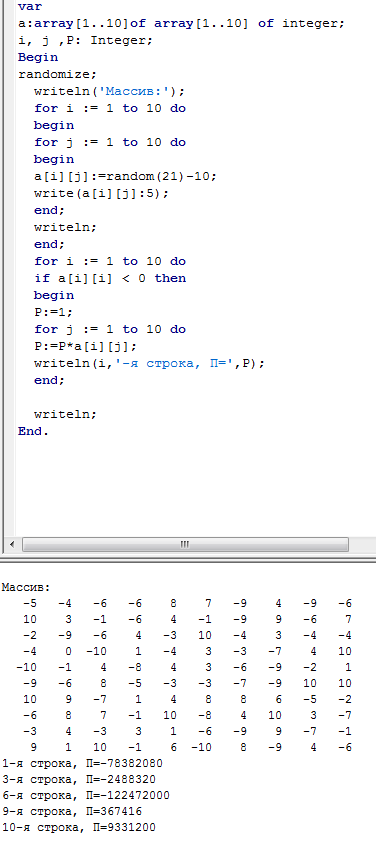Click the writeln(i,'-я строка, П=',P) line
Screen dimensions: 376x842
click(x=149, y=364)
